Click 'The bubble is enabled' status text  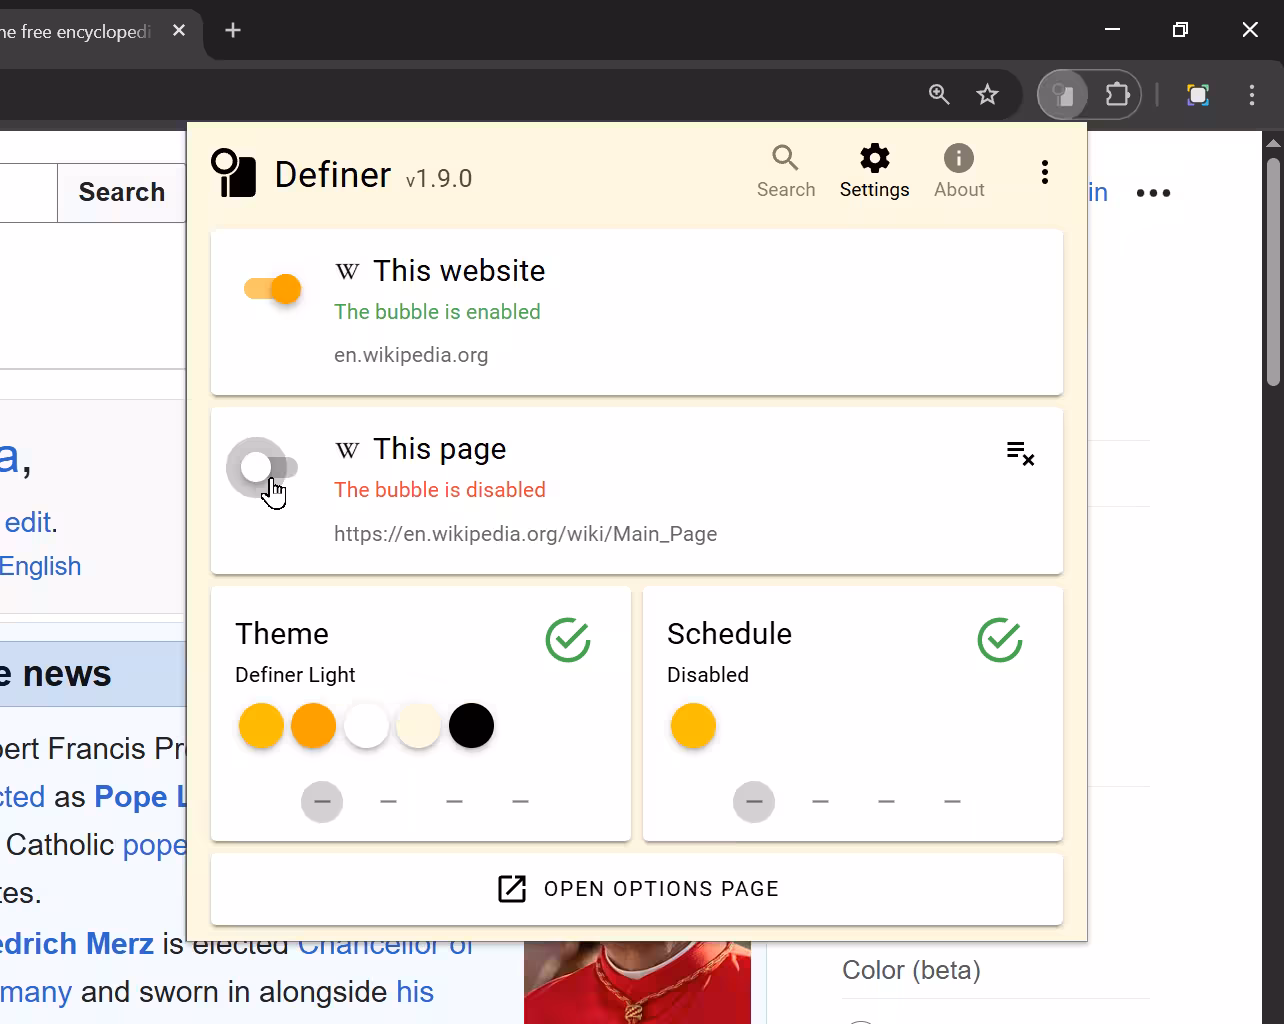pos(437,312)
